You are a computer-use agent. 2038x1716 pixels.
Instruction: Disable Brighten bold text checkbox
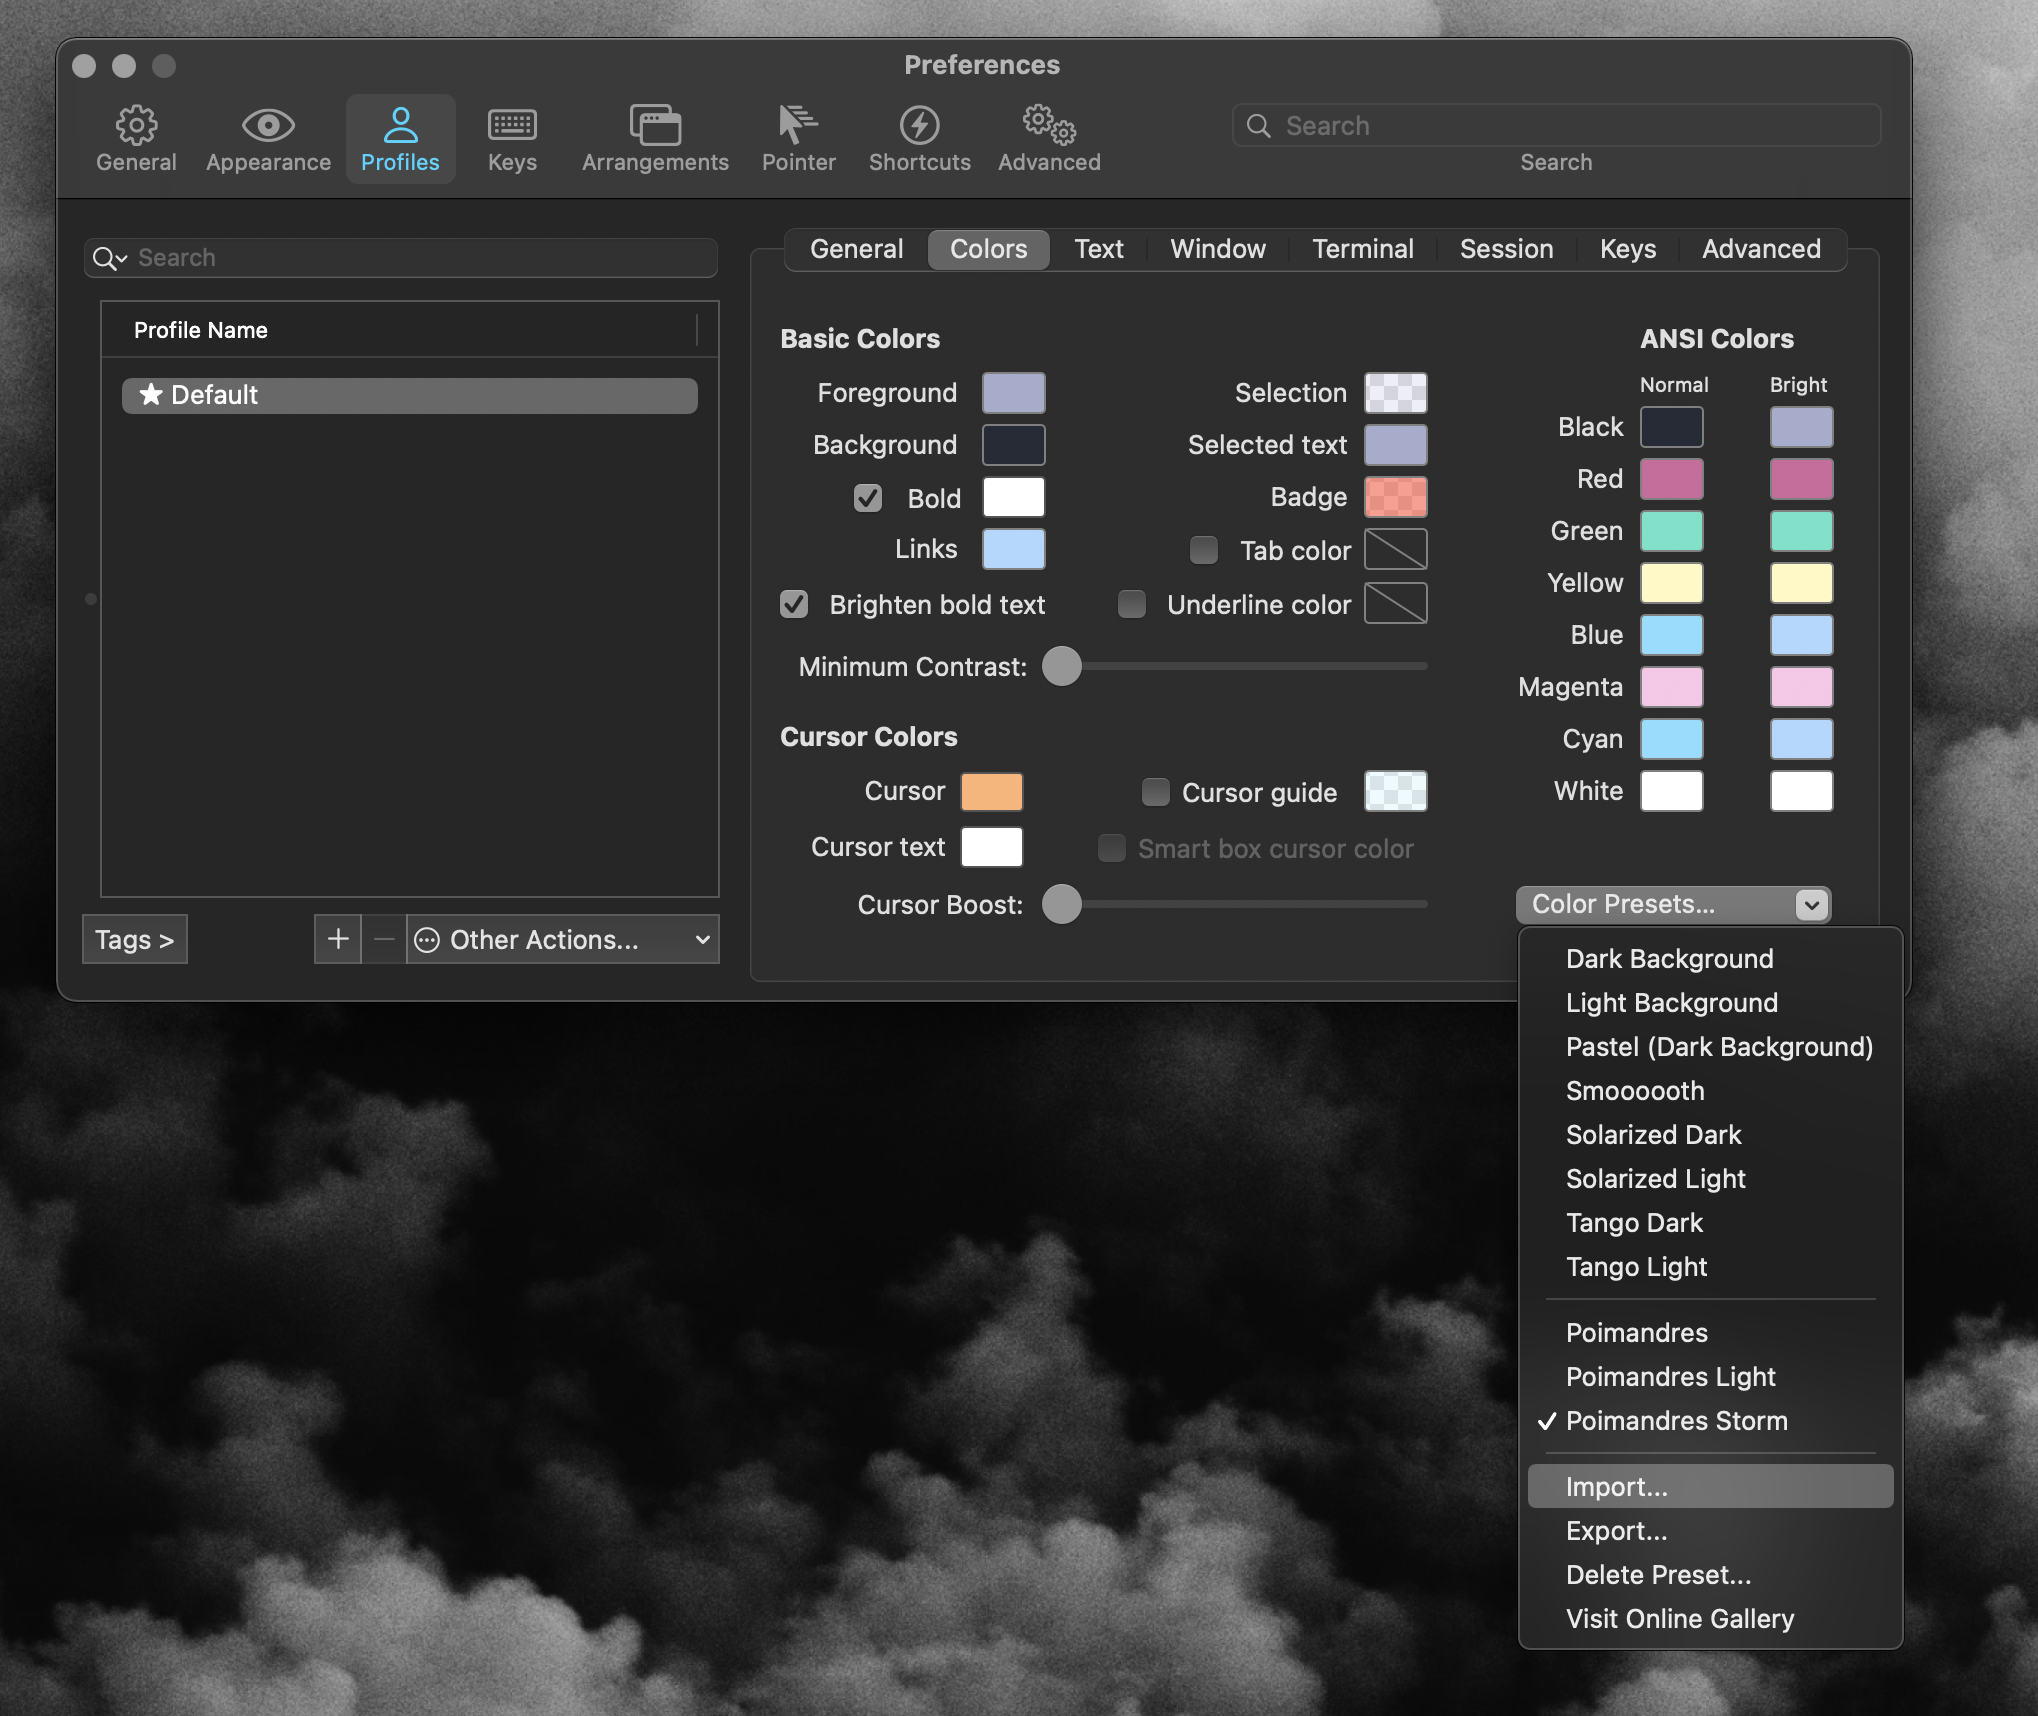tap(794, 604)
